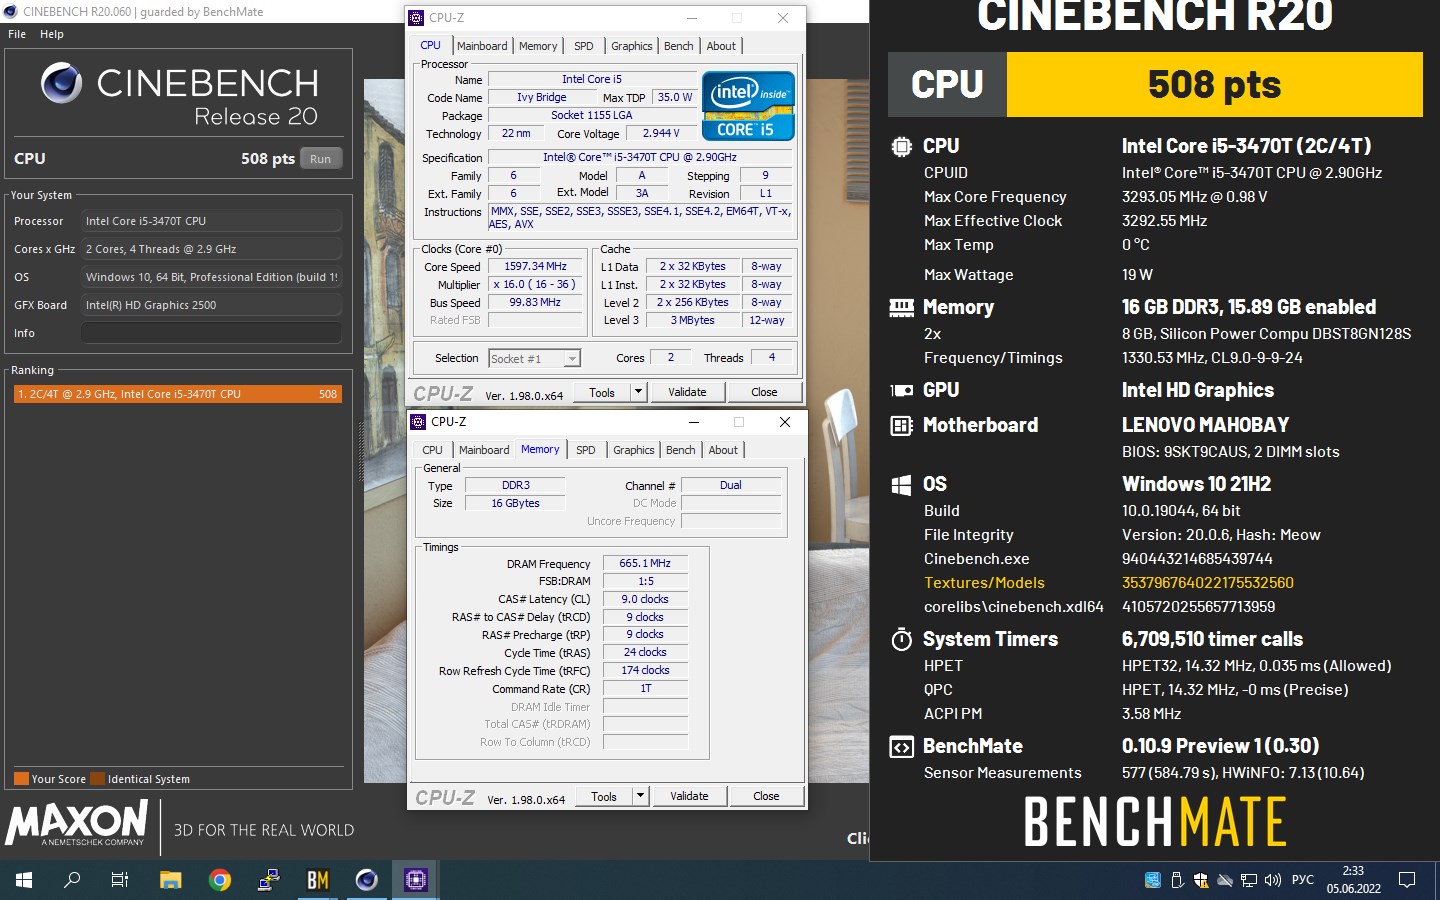Open the BenchMate taskbar icon
This screenshot has width=1440, height=900.
point(318,880)
